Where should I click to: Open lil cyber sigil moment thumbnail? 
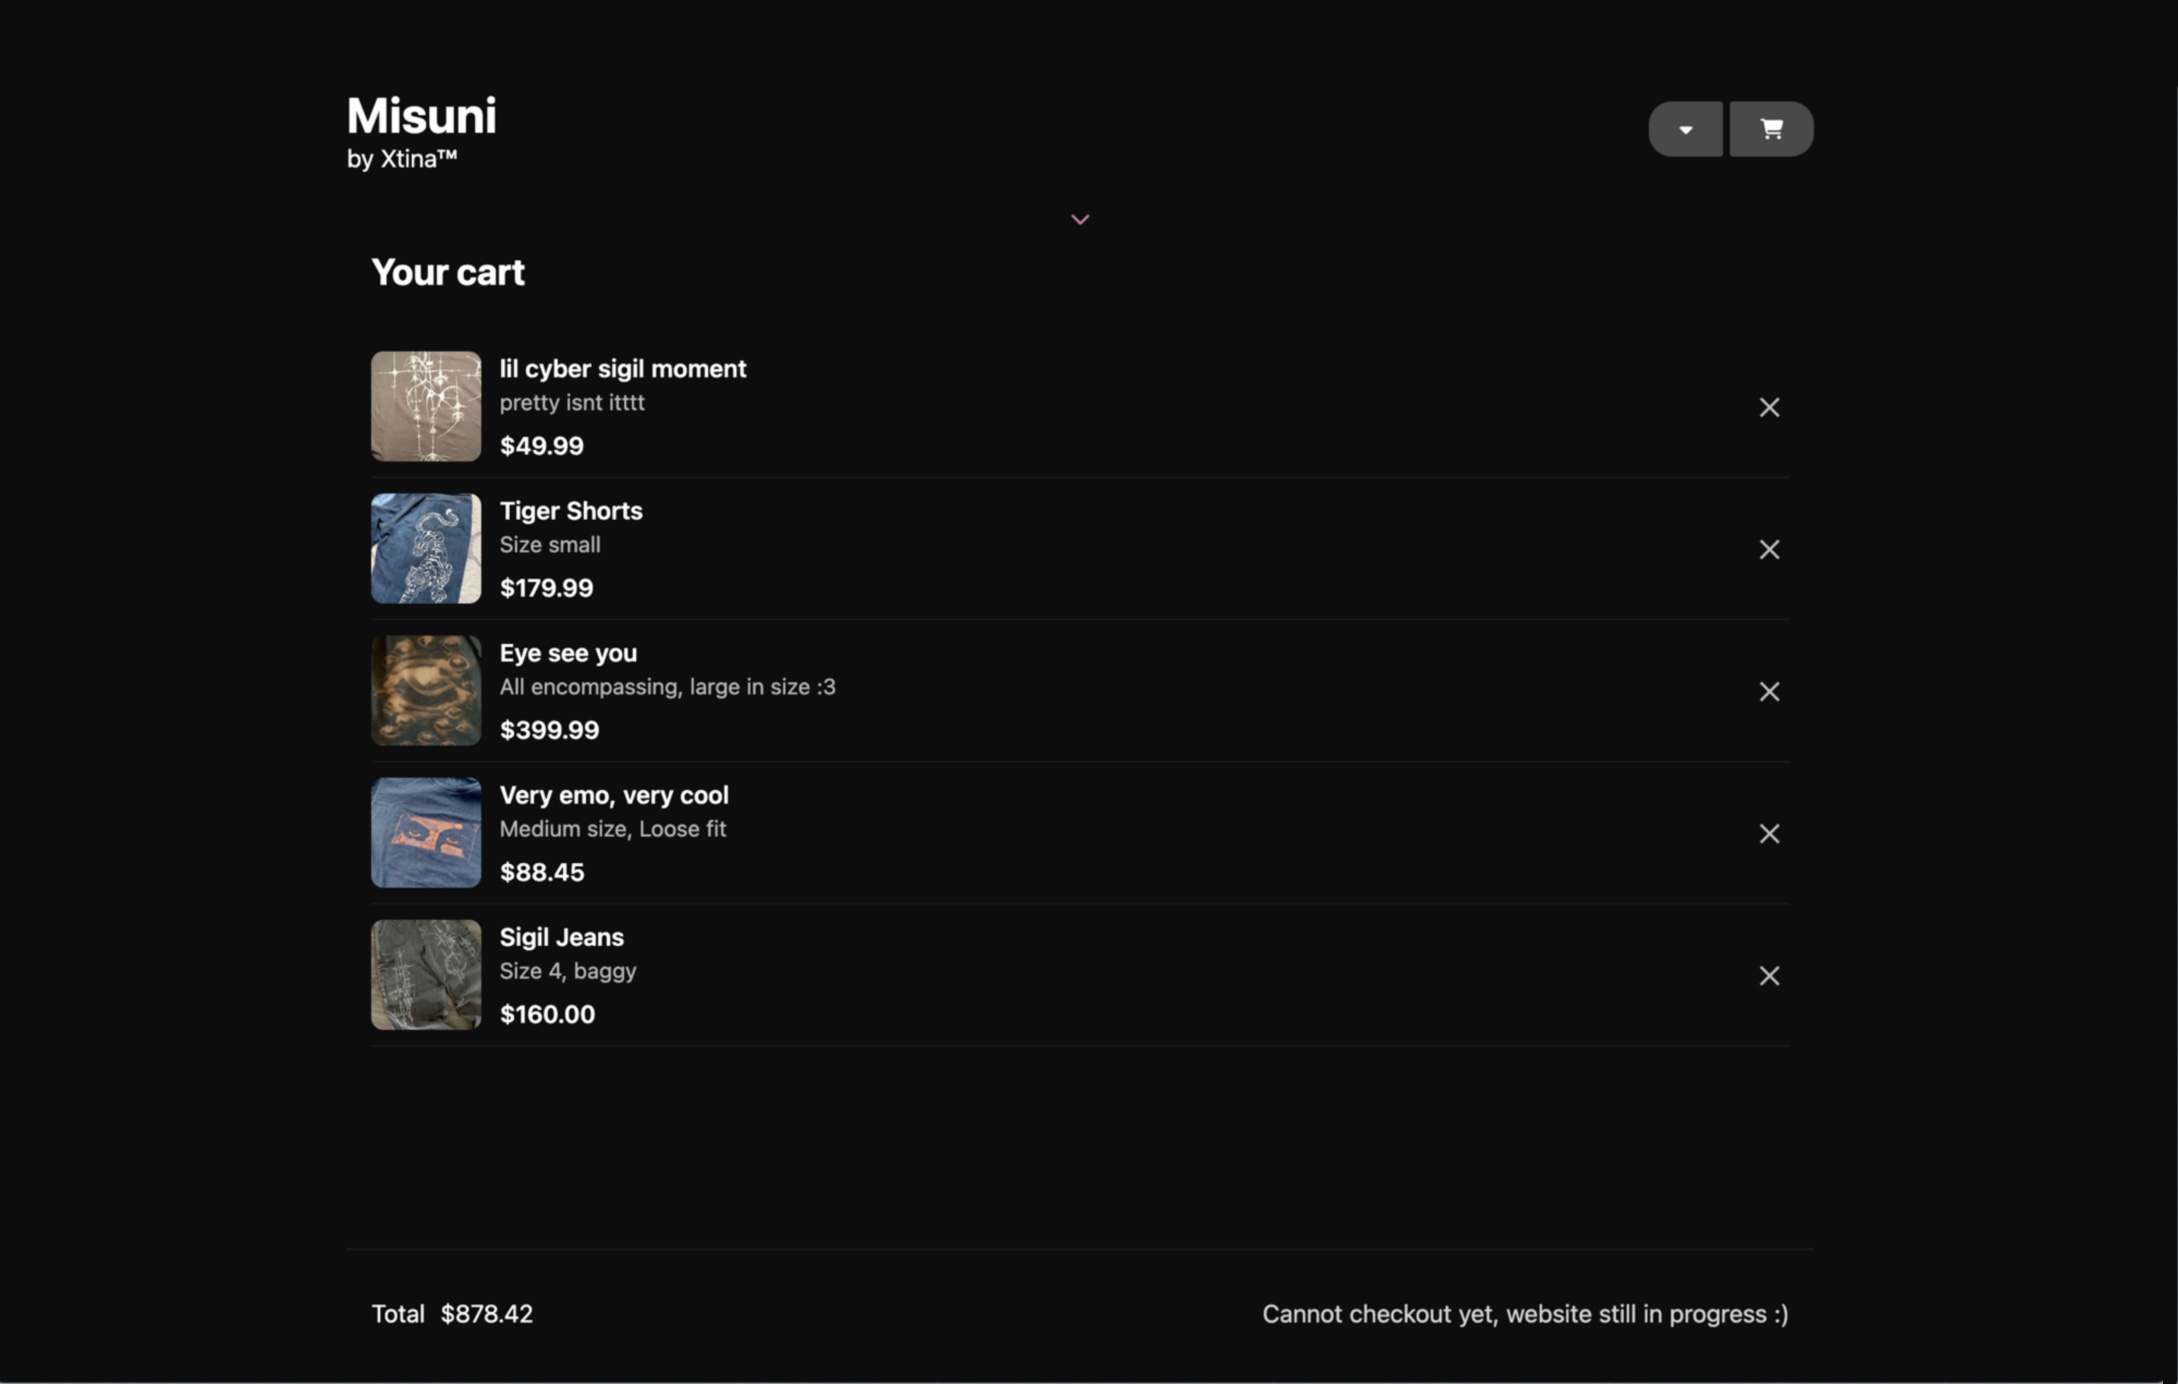(x=426, y=406)
